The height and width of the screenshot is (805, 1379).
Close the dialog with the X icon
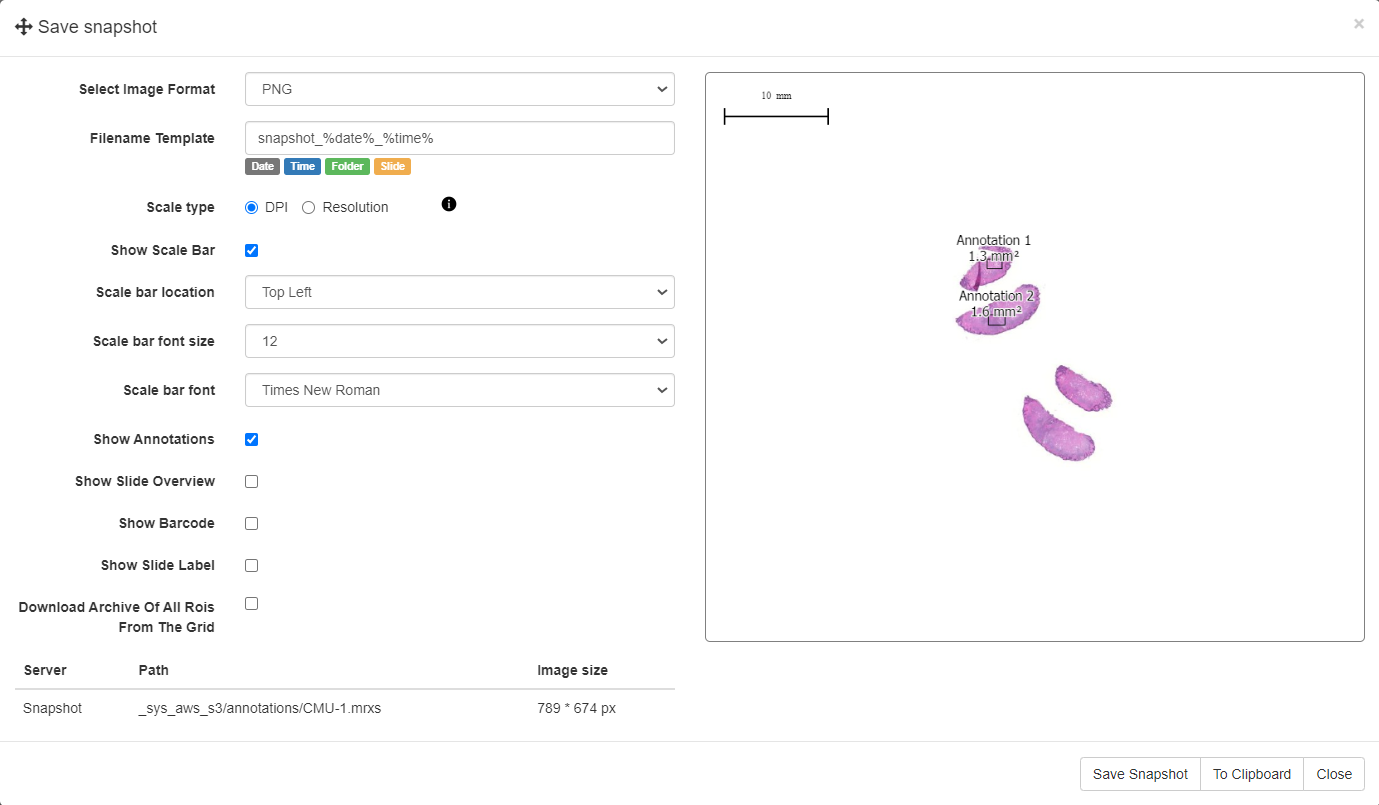coord(1358,24)
